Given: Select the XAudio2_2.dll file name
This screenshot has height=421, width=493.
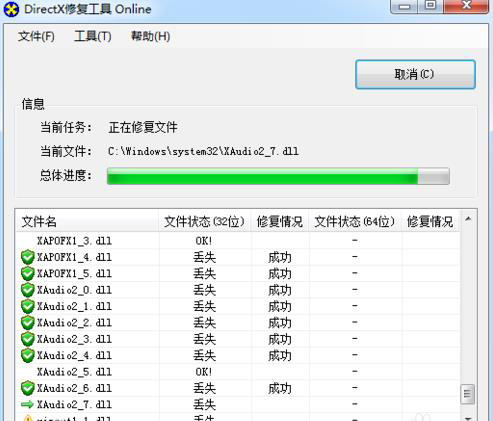Looking at the screenshot, I should (74, 323).
